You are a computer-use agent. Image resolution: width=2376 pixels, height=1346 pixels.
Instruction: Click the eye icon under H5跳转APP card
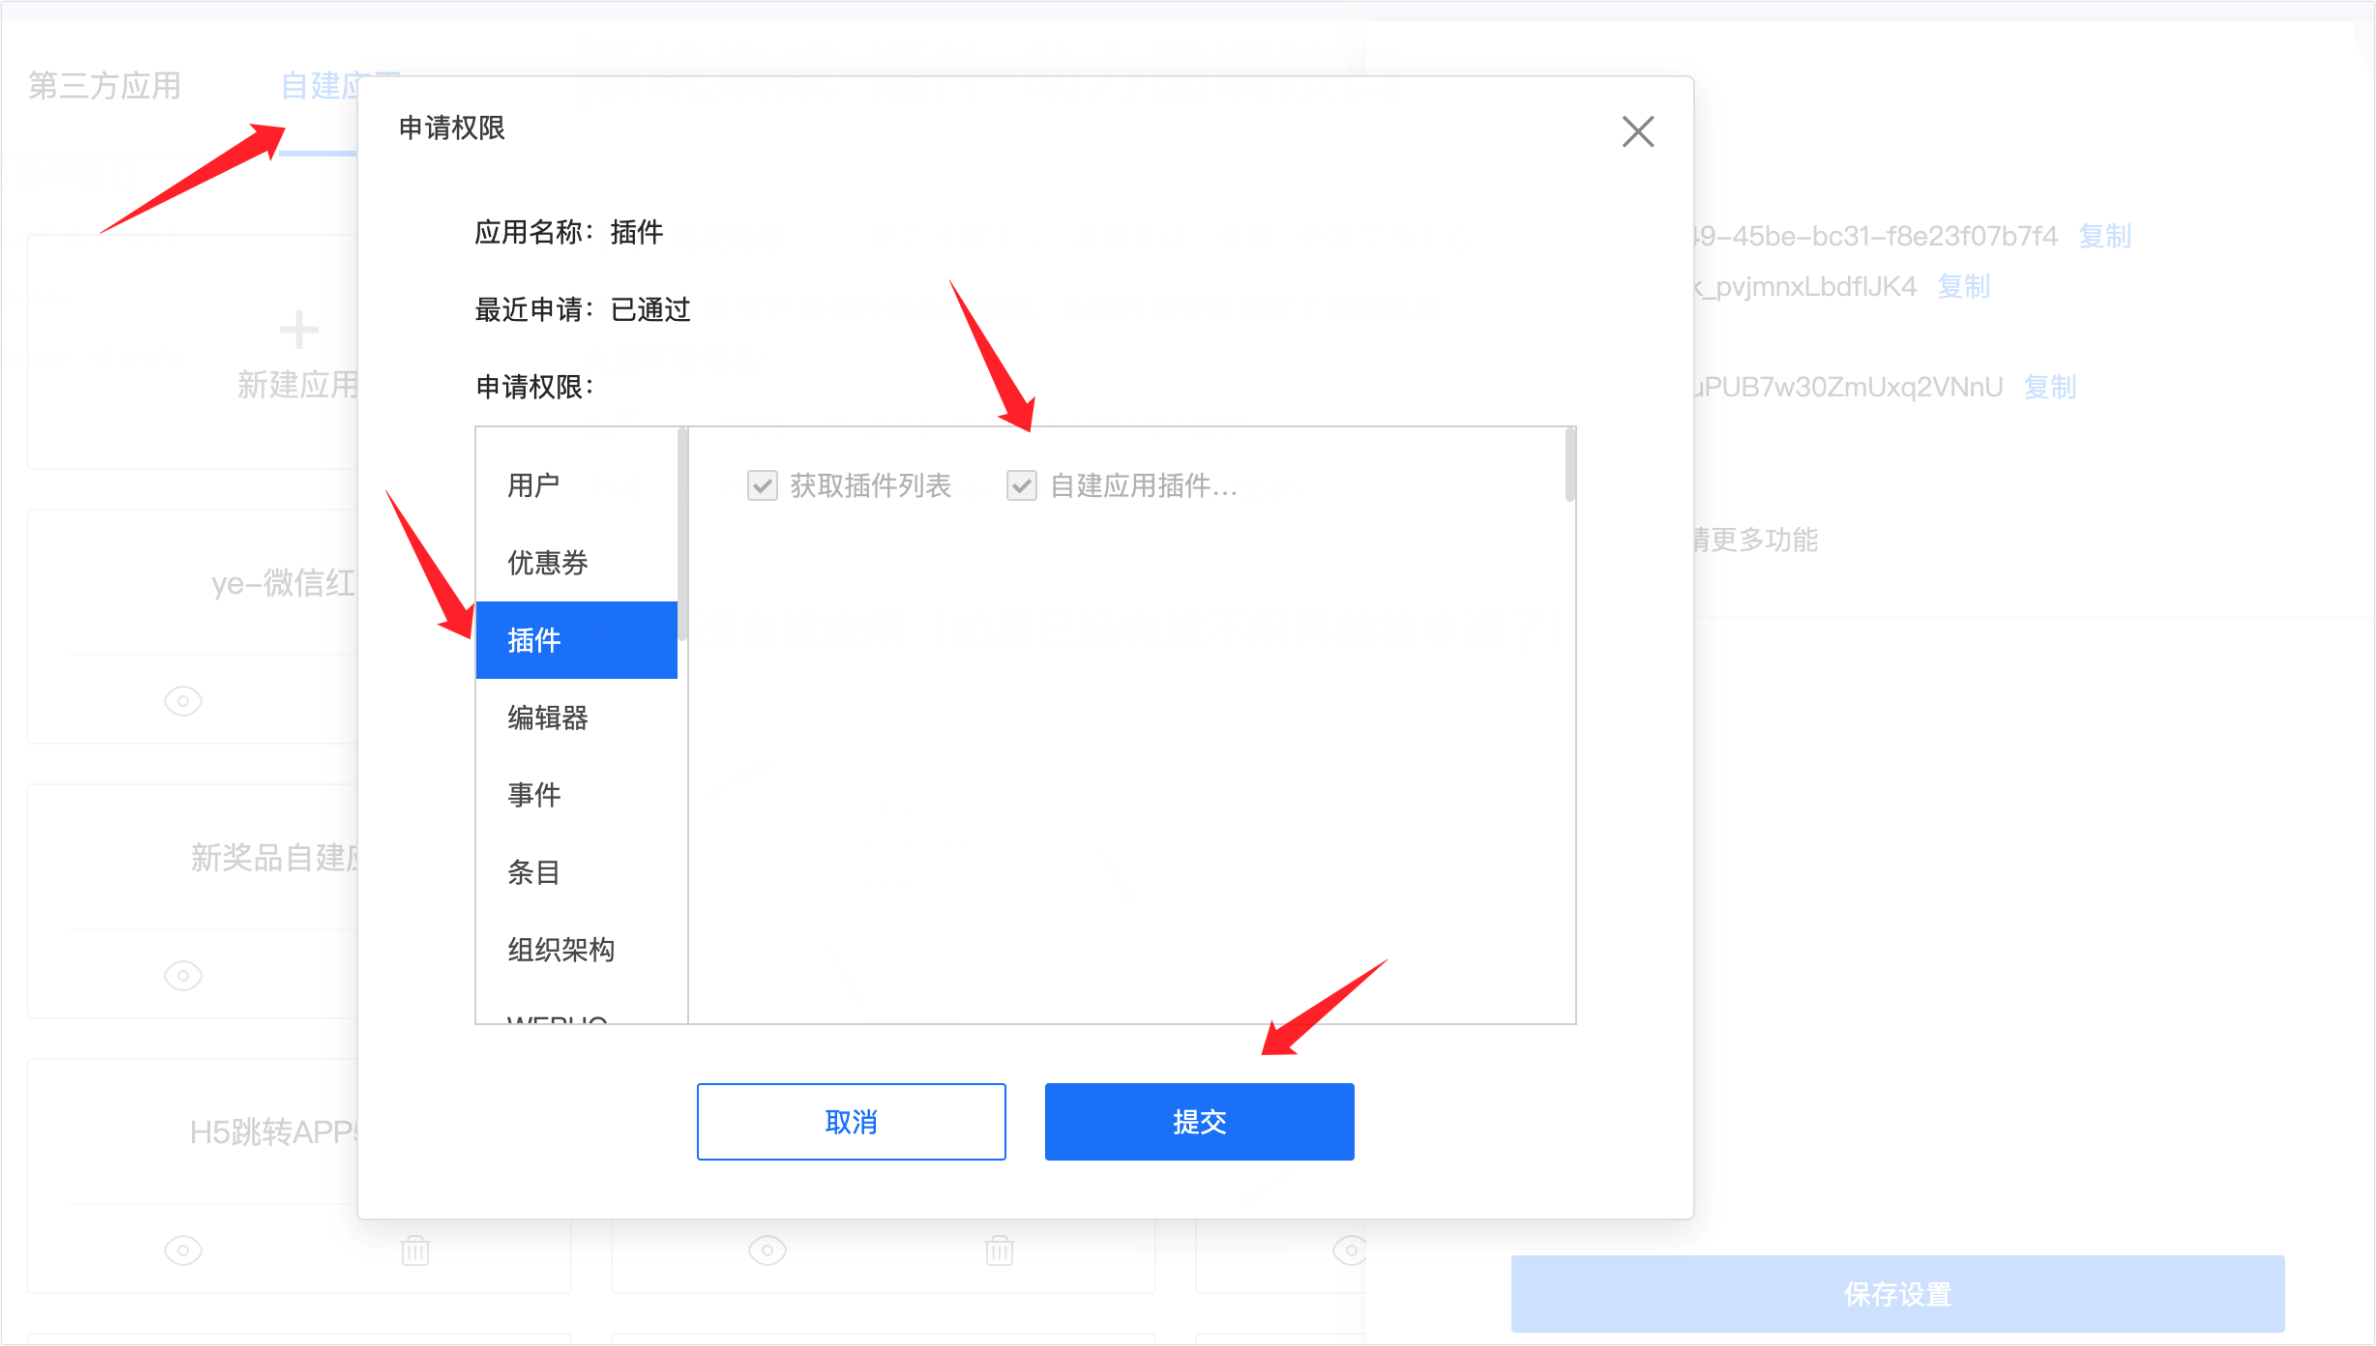tap(183, 1250)
